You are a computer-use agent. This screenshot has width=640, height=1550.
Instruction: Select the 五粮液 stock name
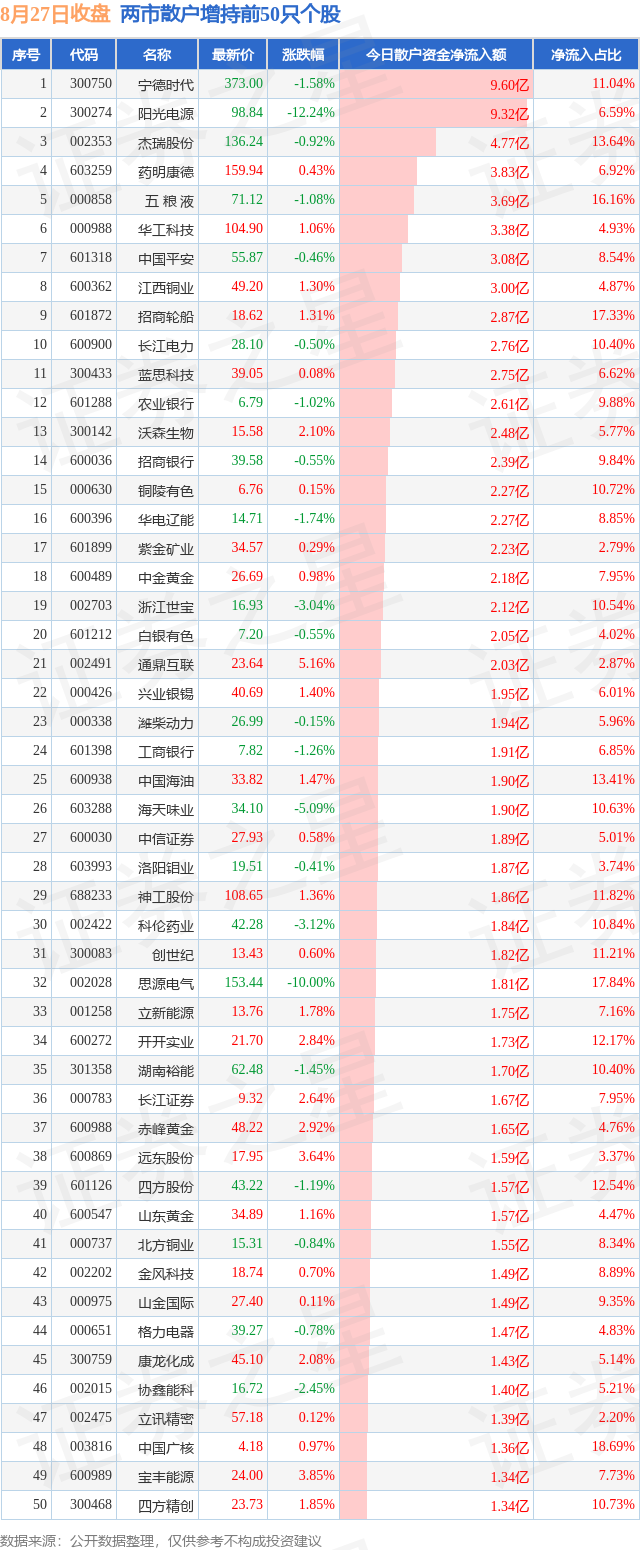click(166, 200)
